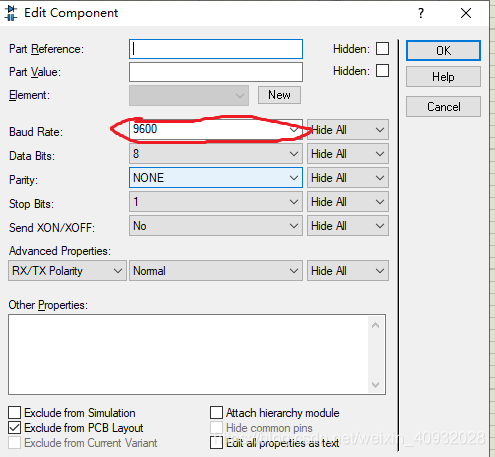Close the Edit Component dialog
The height and width of the screenshot is (457, 495).
click(466, 13)
